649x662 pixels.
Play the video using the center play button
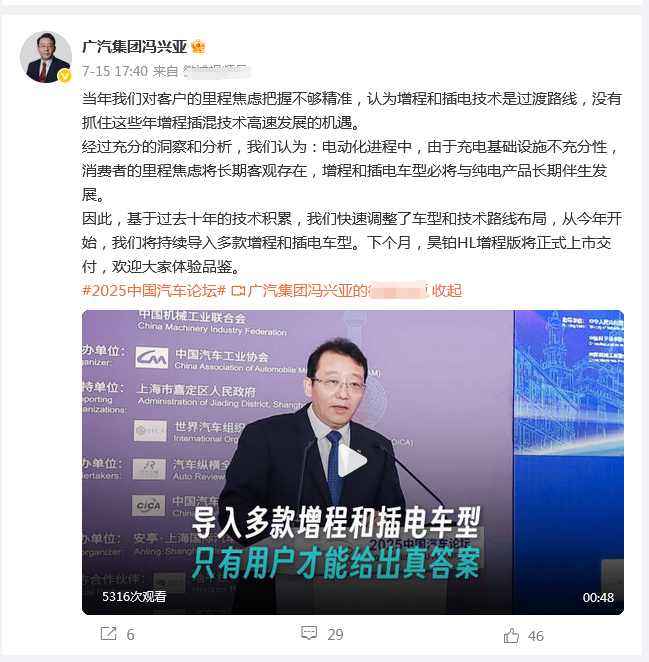coord(353,461)
